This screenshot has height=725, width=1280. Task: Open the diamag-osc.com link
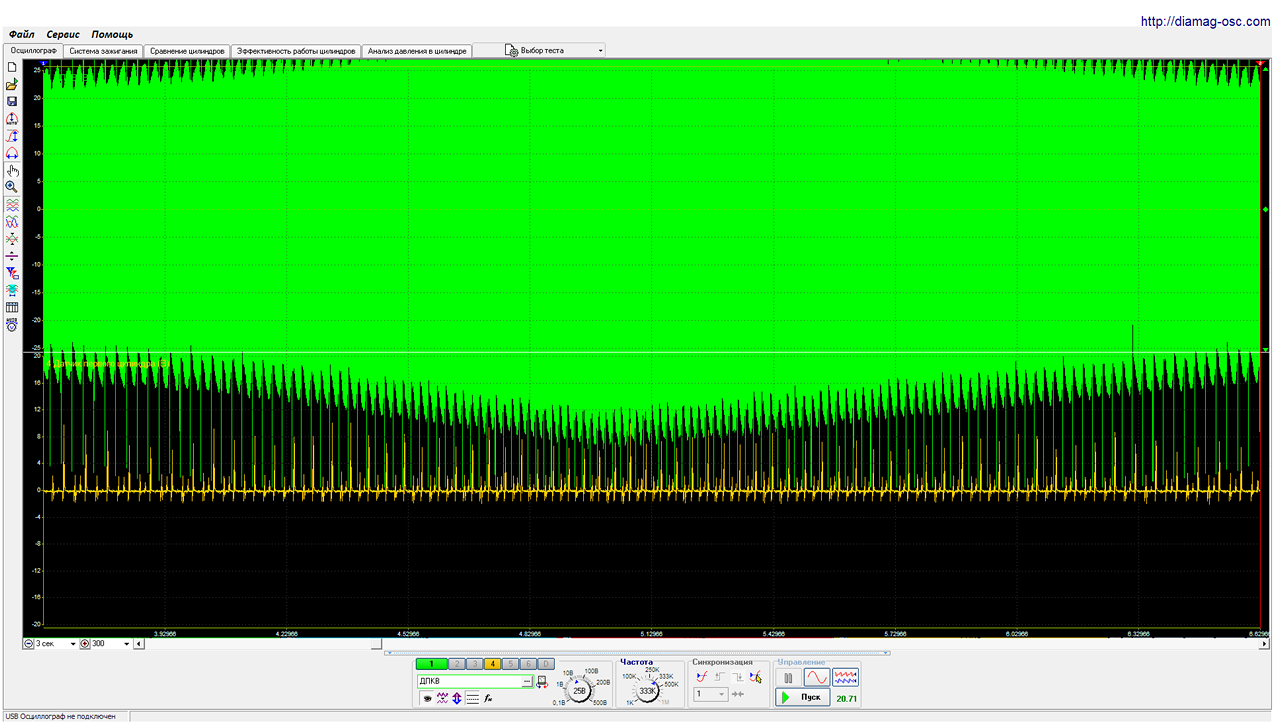pyautogui.click(x=1205, y=21)
